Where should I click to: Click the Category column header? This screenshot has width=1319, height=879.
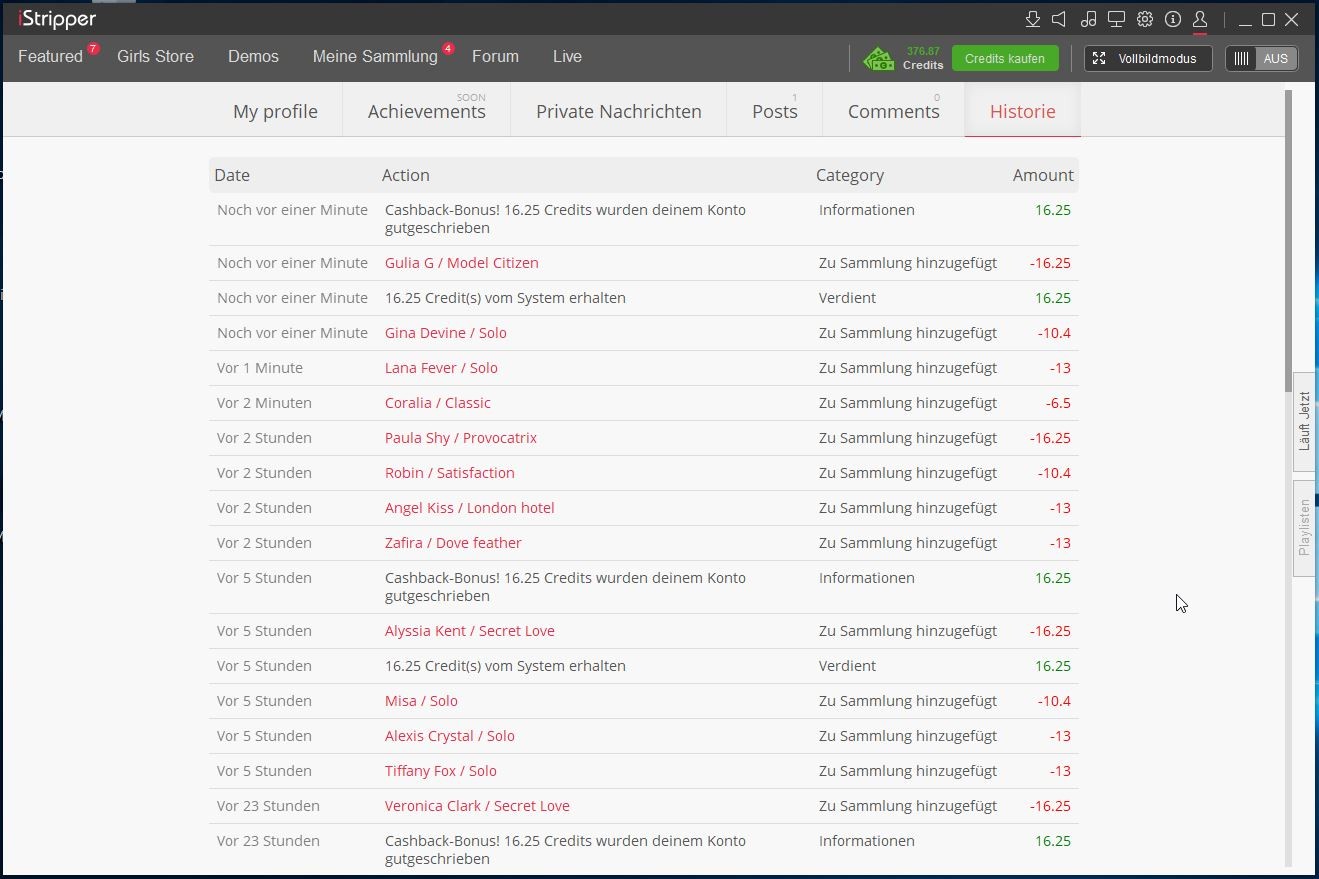point(850,175)
